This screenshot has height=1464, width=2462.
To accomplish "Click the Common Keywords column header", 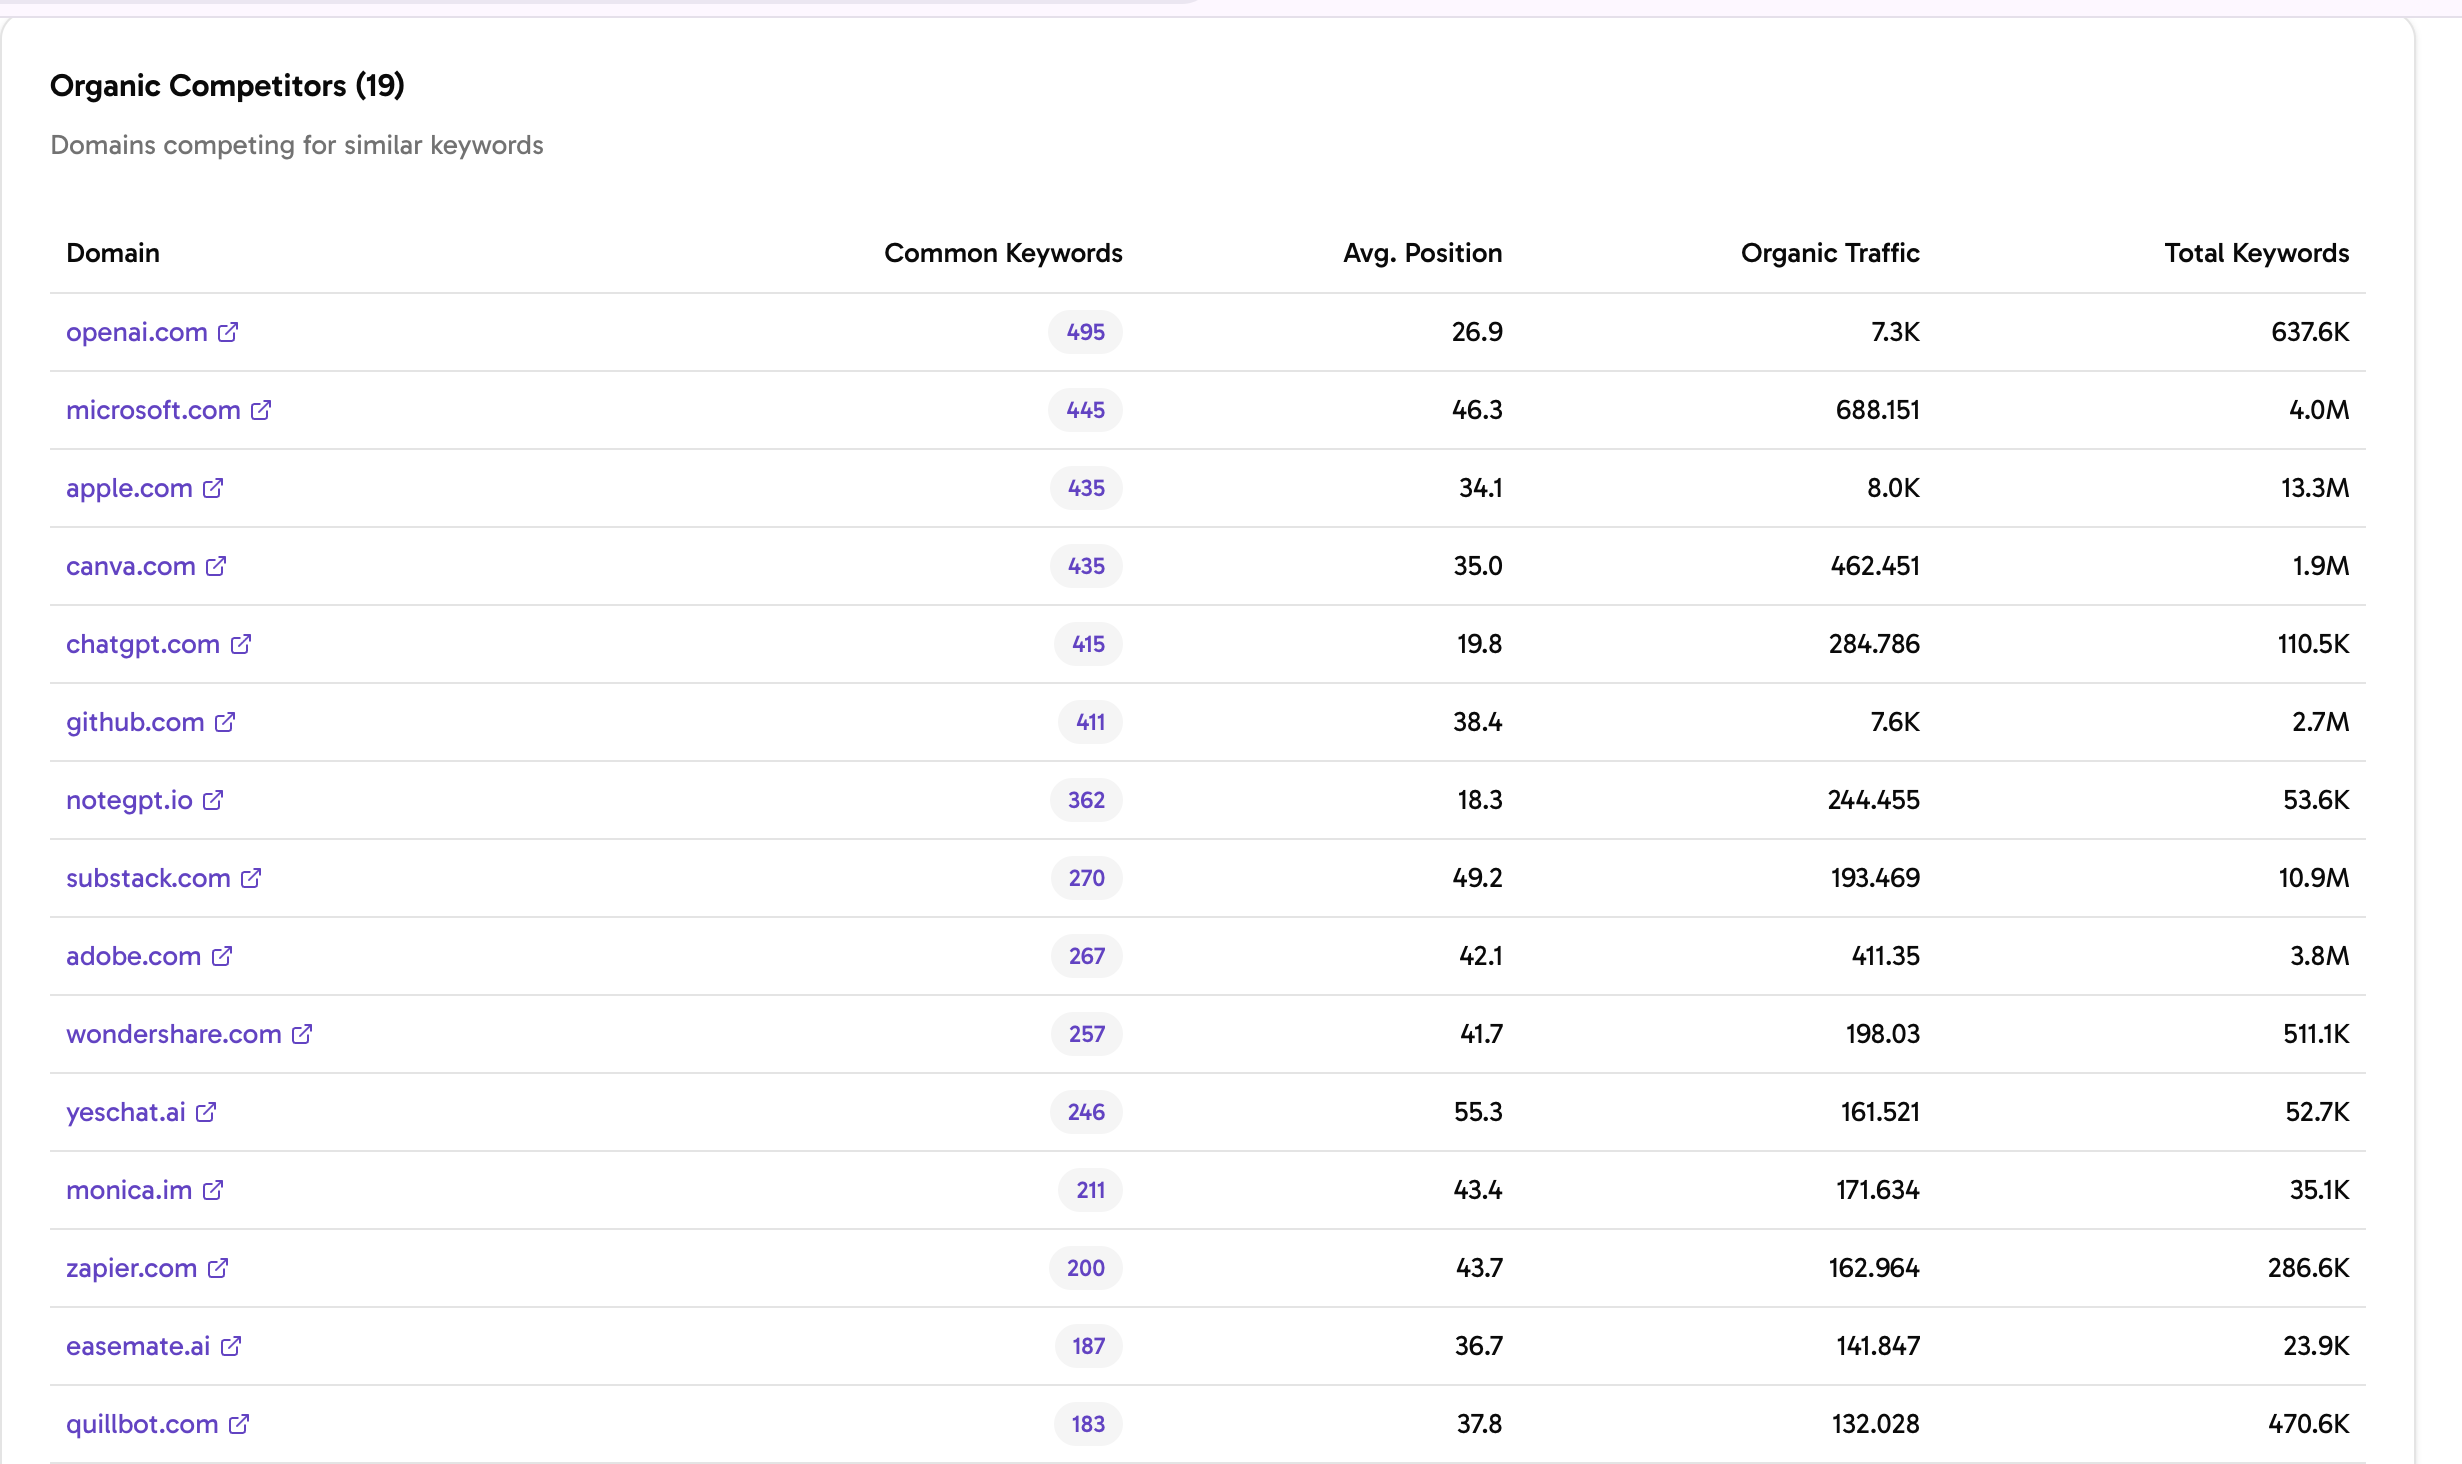I will click(x=1003, y=253).
